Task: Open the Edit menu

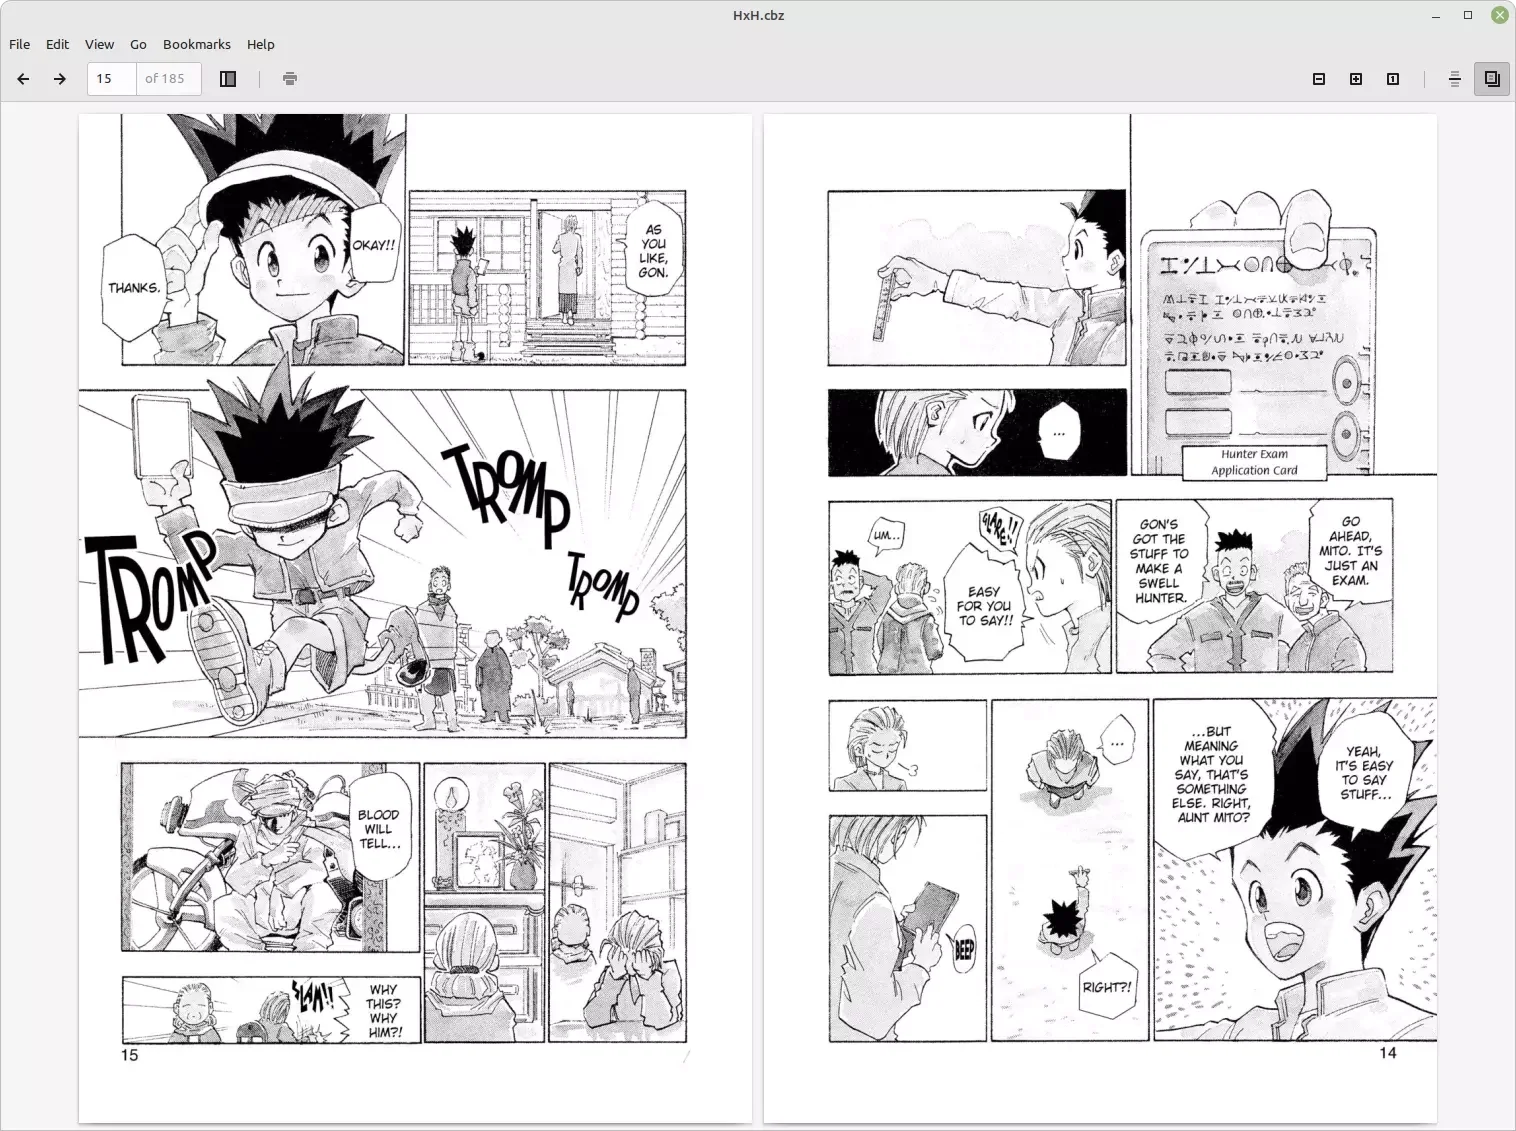Action: (x=58, y=44)
